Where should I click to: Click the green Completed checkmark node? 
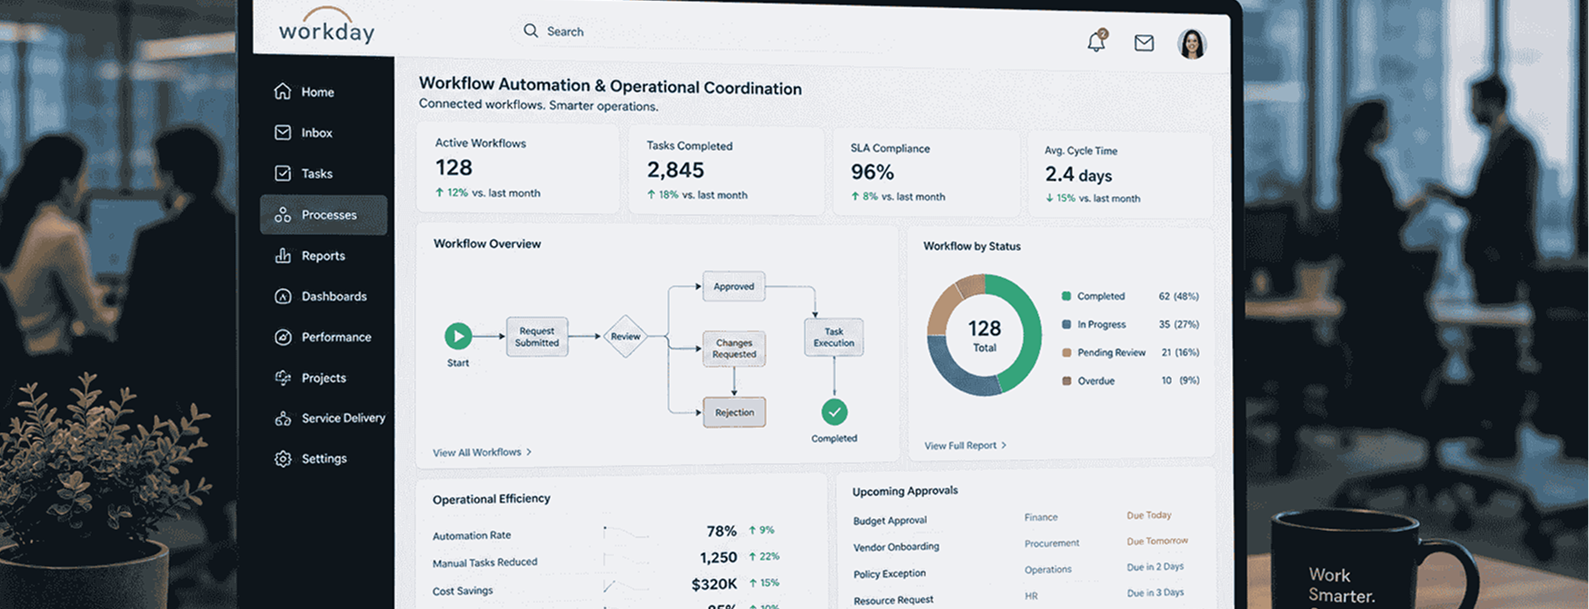tap(834, 412)
